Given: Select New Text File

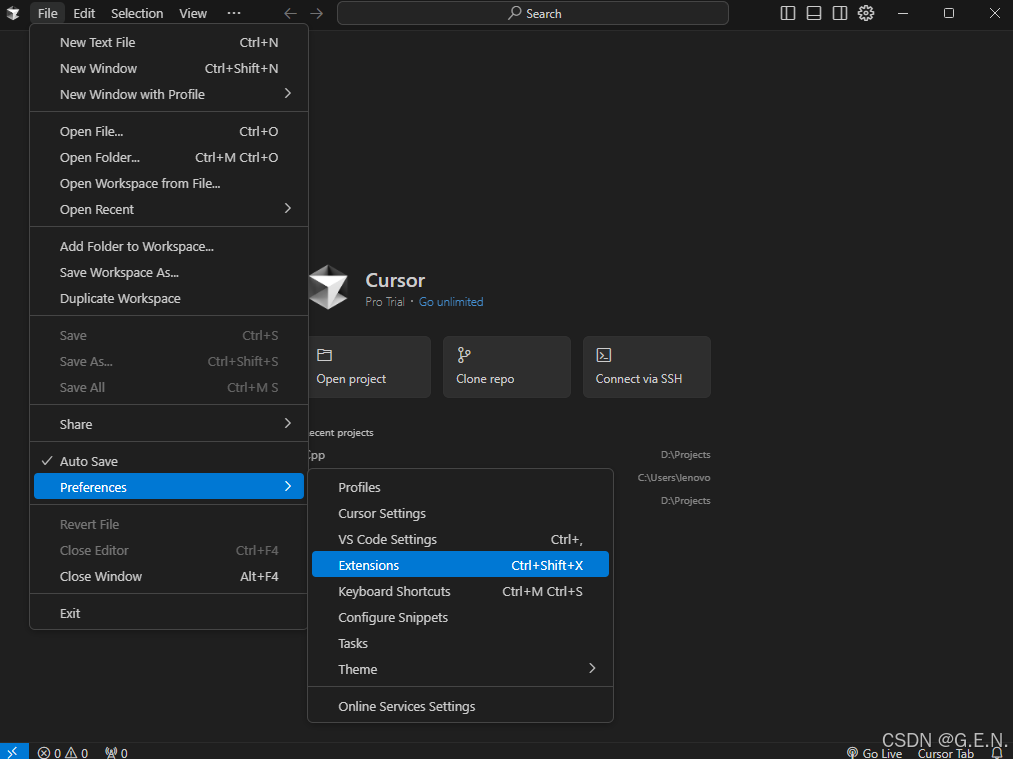Looking at the screenshot, I should pyautogui.click(x=169, y=43).
